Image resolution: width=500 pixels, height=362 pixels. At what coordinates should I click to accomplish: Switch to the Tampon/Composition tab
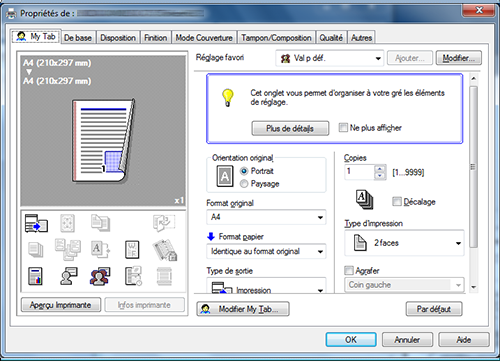(x=276, y=38)
